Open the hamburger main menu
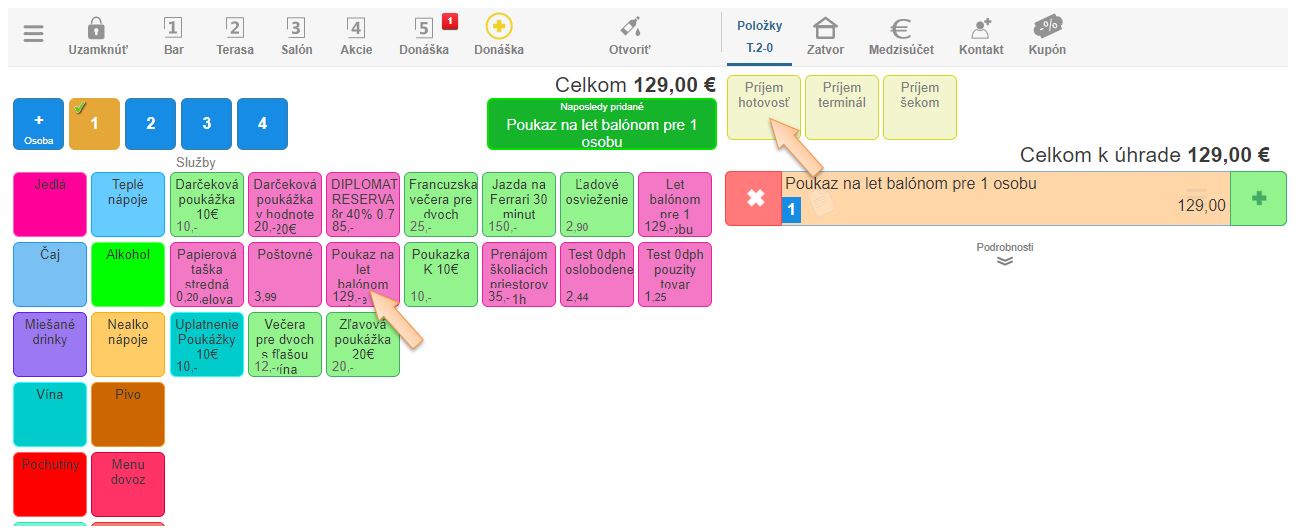The height and width of the screenshot is (531, 1302). 34,33
